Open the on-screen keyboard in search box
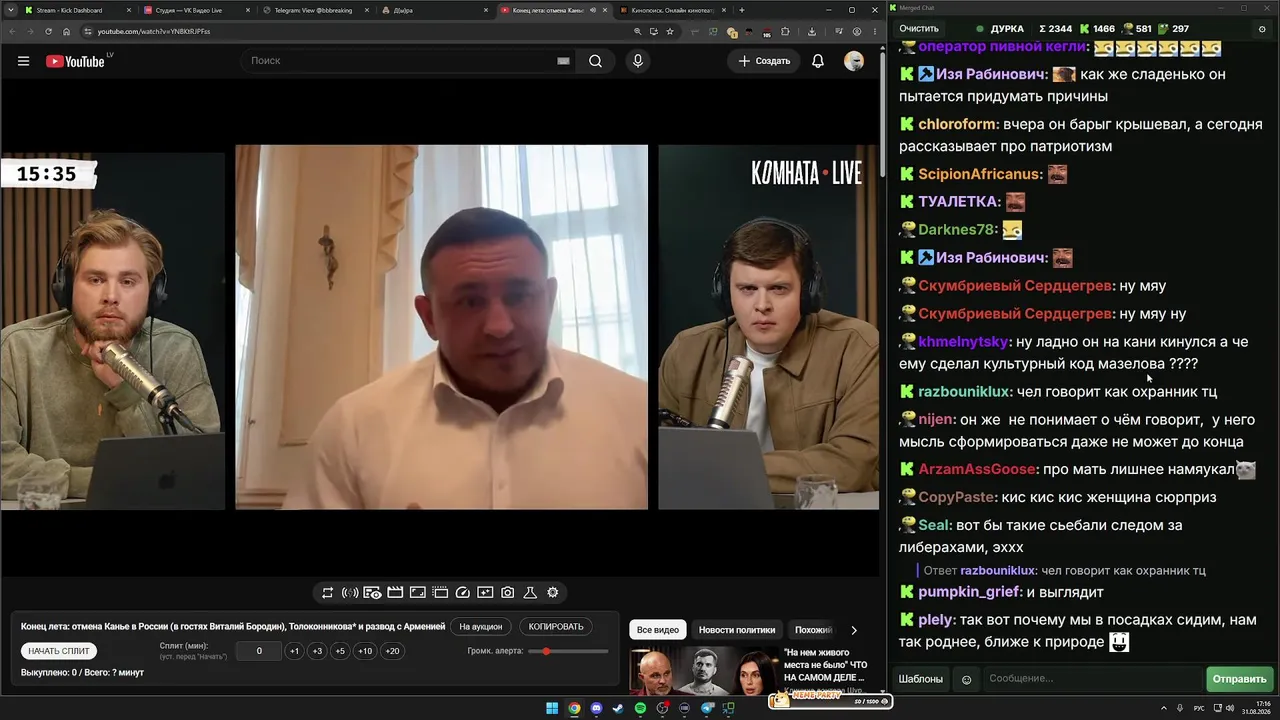The image size is (1280, 720). point(563,61)
